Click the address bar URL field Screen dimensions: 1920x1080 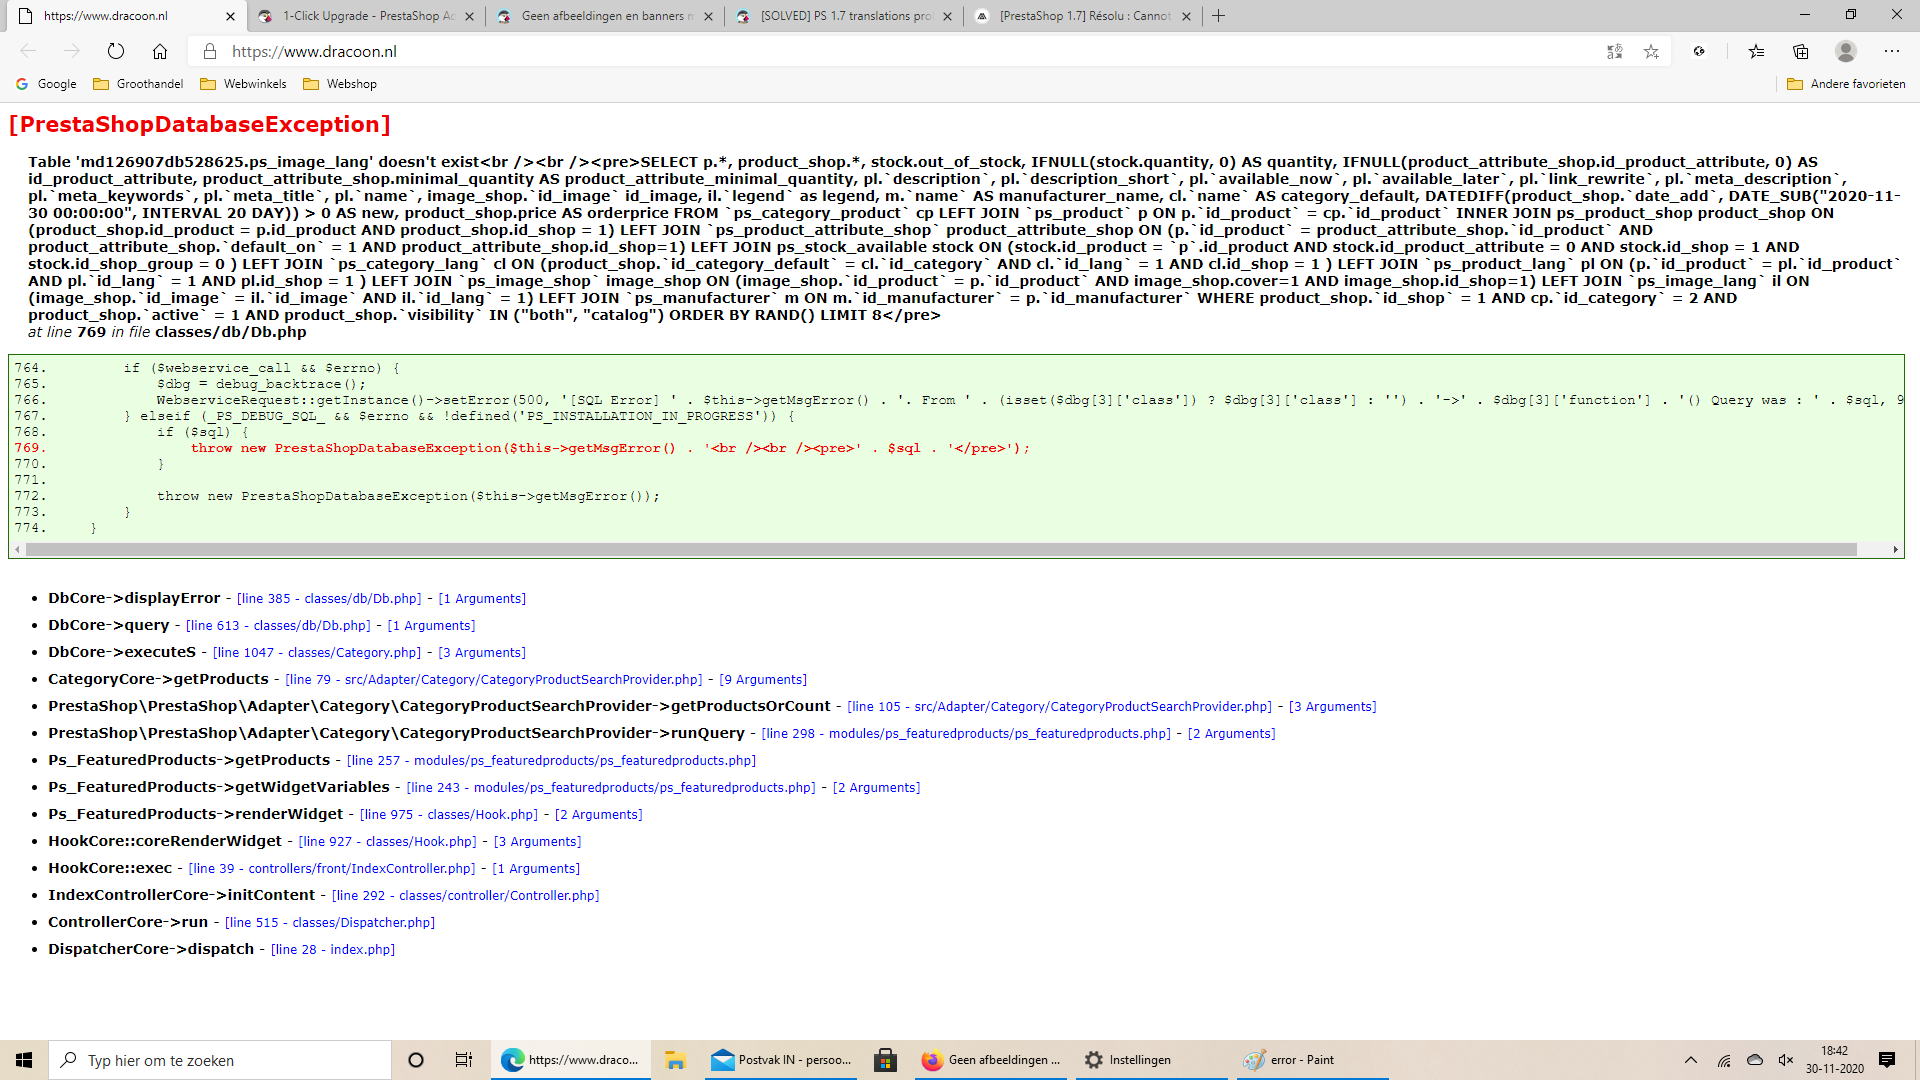pyautogui.click(x=800, y=51)
